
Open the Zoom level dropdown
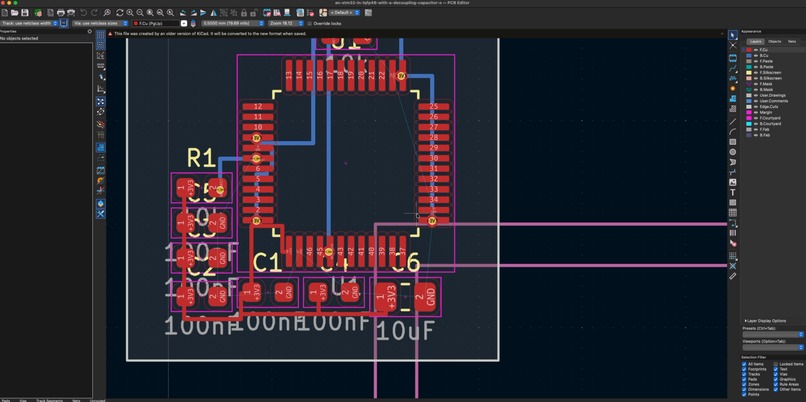(286, 23)
